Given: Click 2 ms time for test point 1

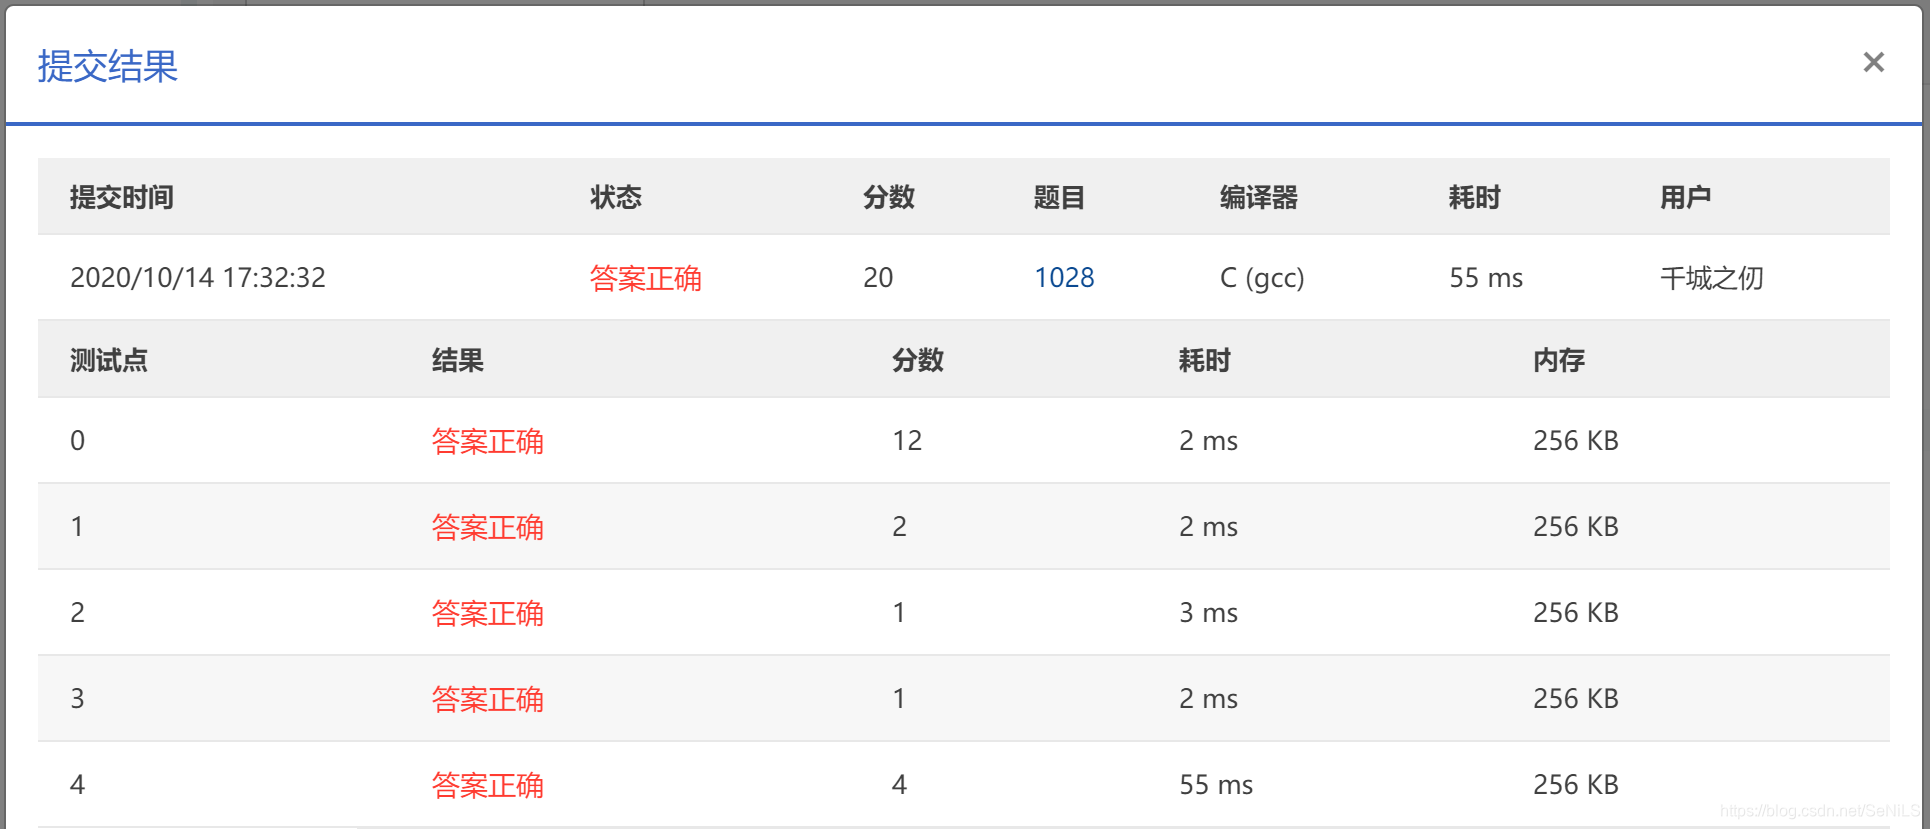Looking at the screenshot, I should (1208, 526).
